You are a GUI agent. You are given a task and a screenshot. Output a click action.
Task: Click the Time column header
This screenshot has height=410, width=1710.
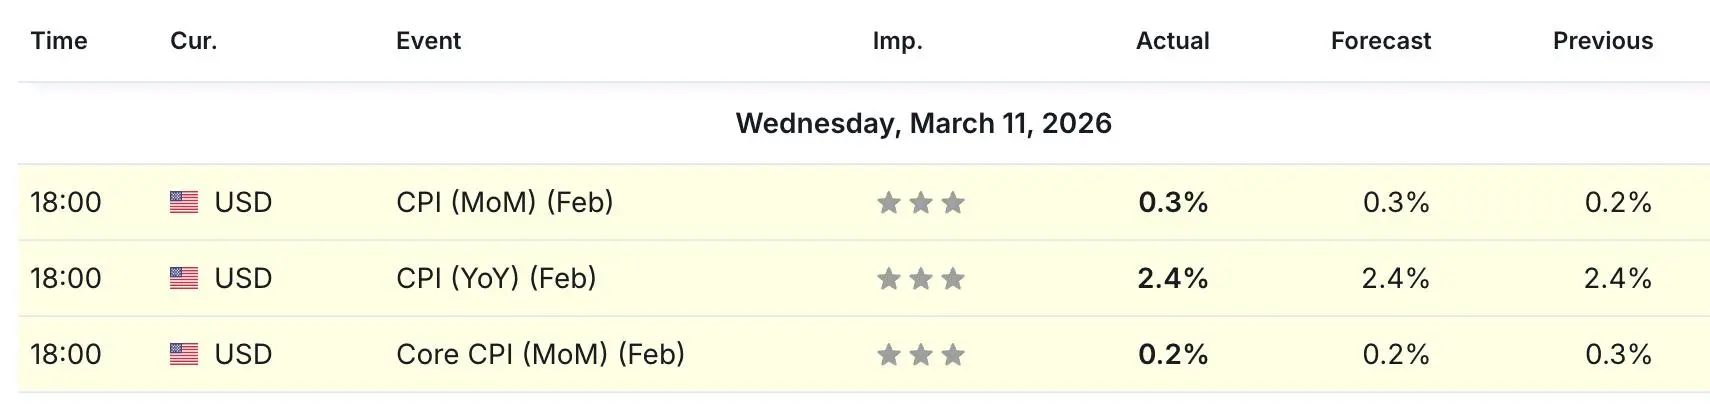point(59,41)
